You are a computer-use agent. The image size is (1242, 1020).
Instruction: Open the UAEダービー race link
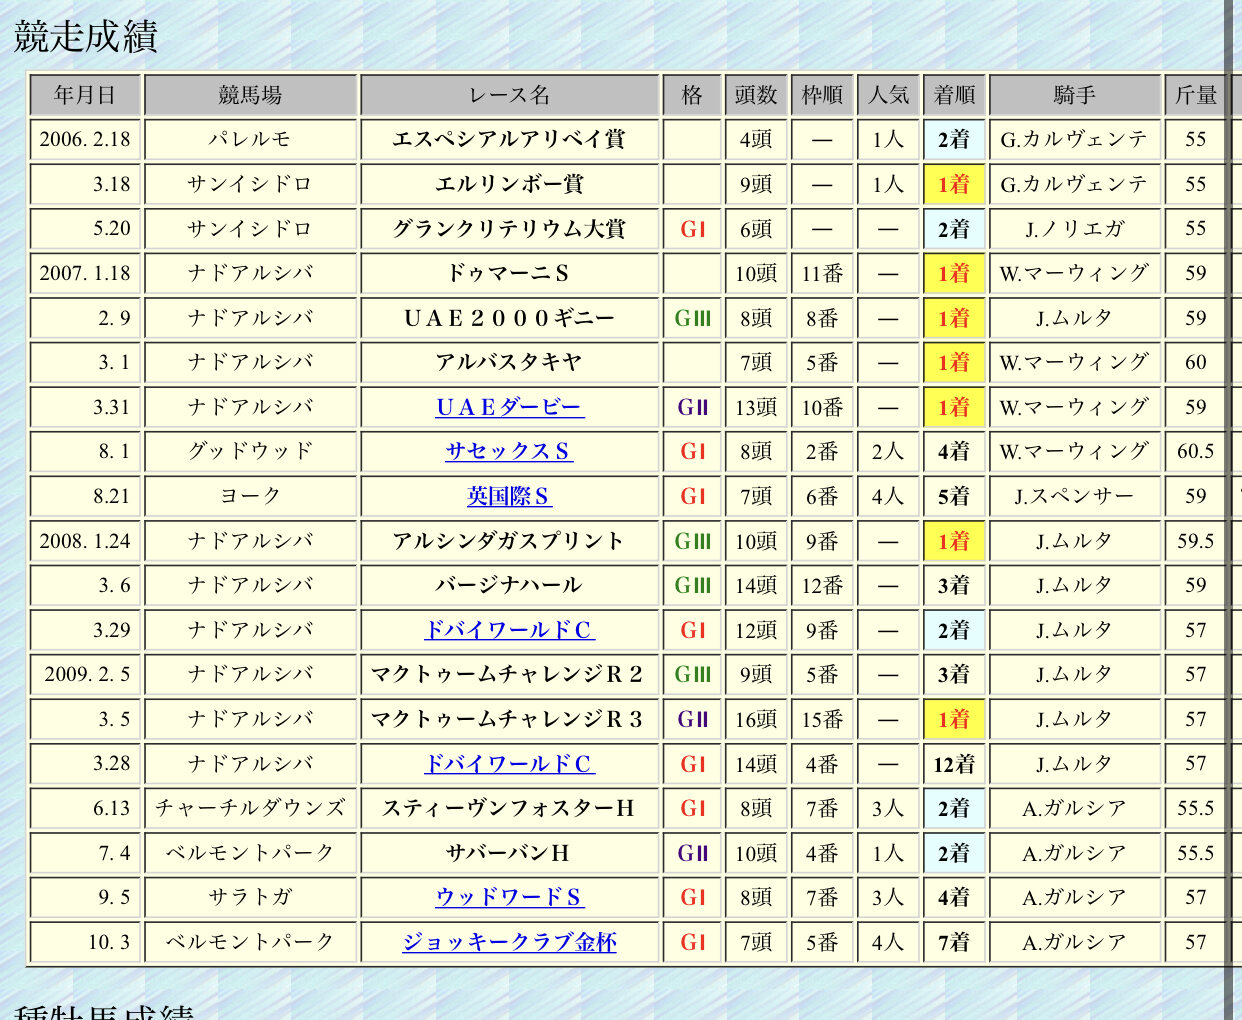(510, 407)
